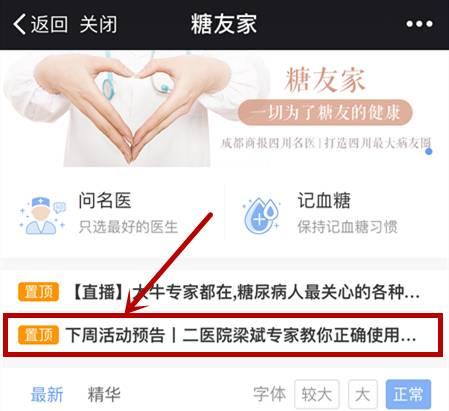Image resolution: width=449 pixels, height=411 pixels.
Task: Select 较大 font size option
Action: coord(317,394)
